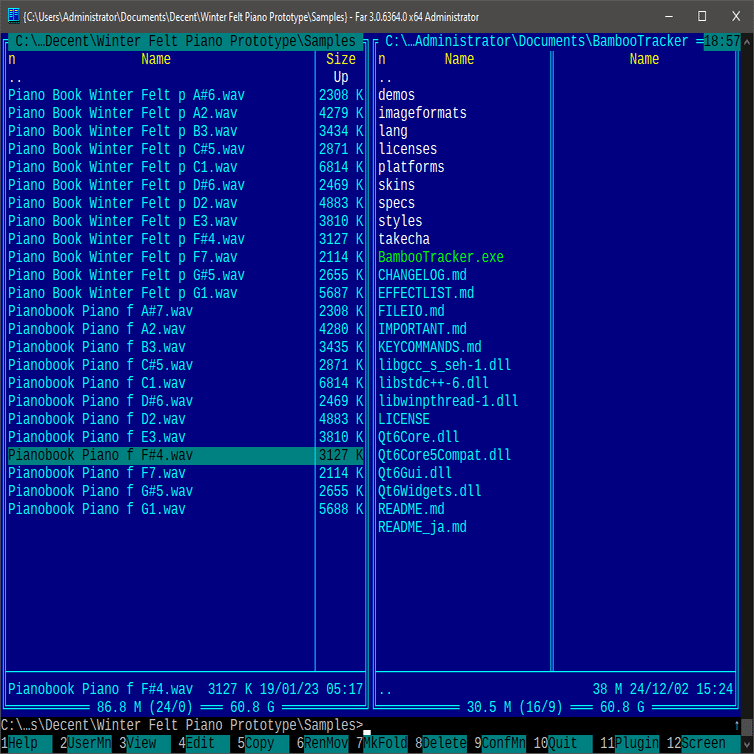
Task: Select Pianobook Piano f G1.wav
Action: [x=97, y=509]
